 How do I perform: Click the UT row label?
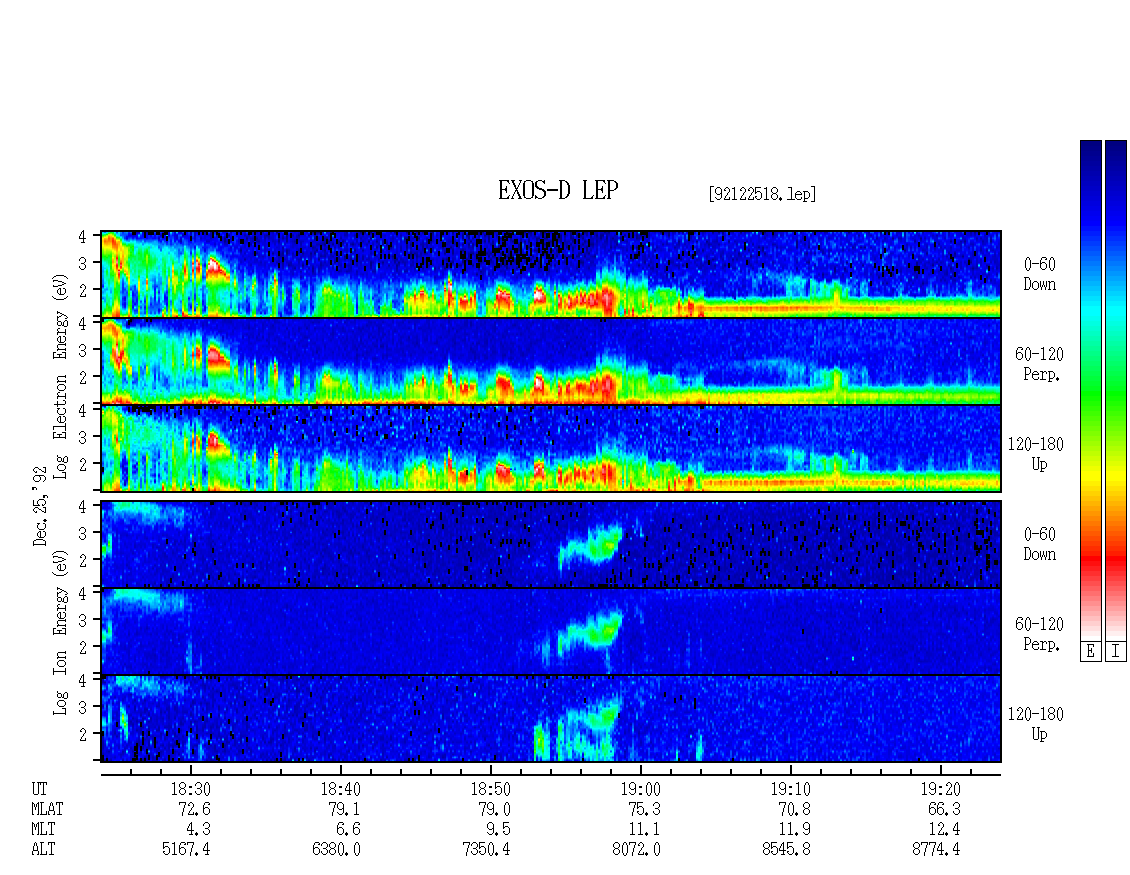(x=40, y=789)
